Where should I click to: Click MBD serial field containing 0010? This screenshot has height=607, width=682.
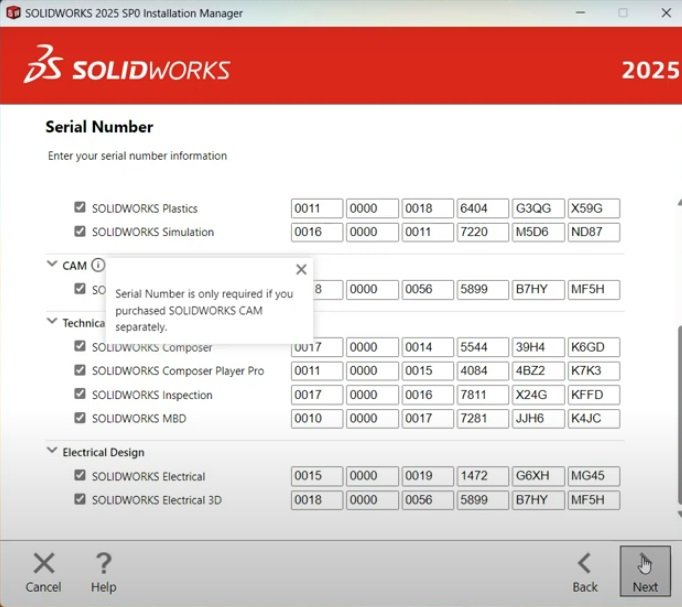click(317, 419)
